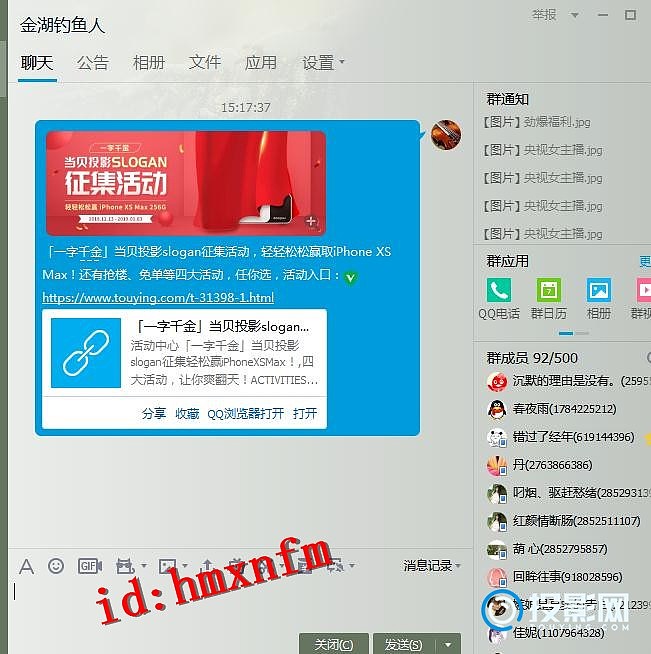This screenshot has width=651, height=654.
Task: Click the upload file arrow icon
Action: point(207,566)
